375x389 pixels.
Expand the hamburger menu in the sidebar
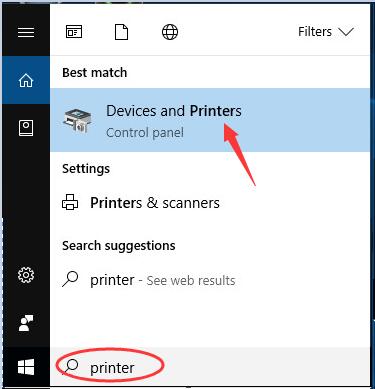(x=26, y=32)
